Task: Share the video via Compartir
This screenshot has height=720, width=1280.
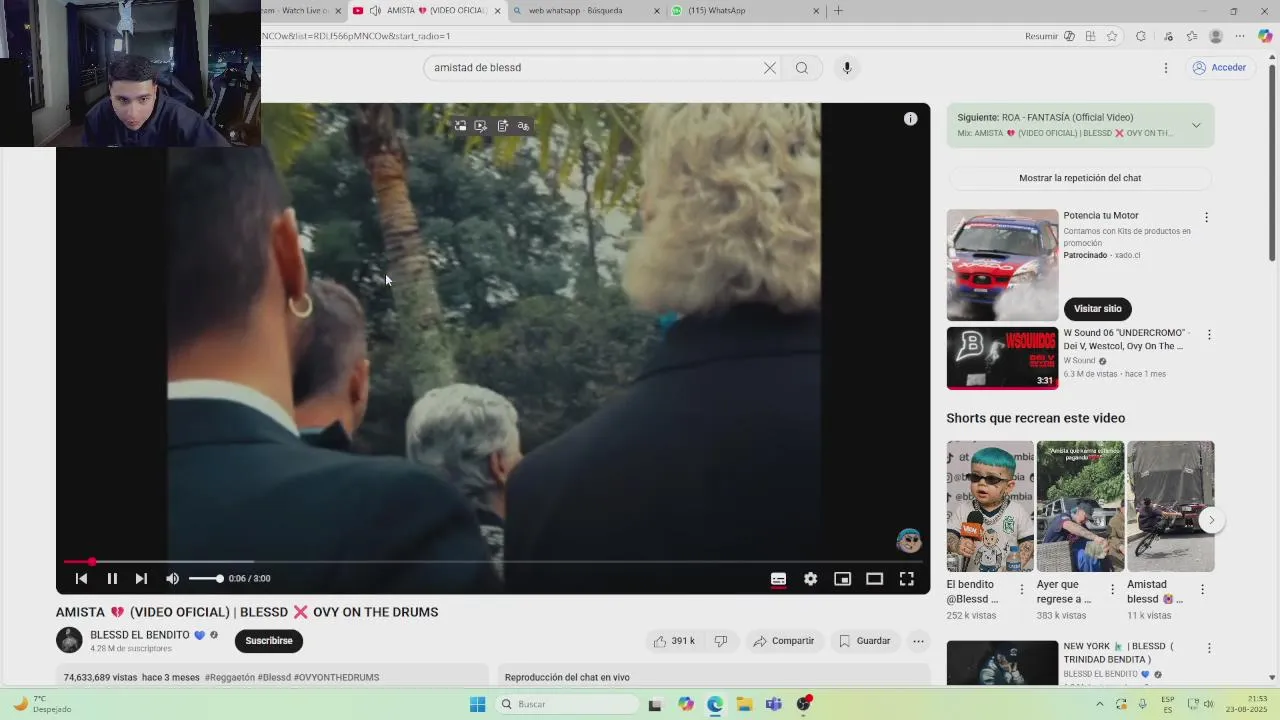Action: [x=784, y=641]
